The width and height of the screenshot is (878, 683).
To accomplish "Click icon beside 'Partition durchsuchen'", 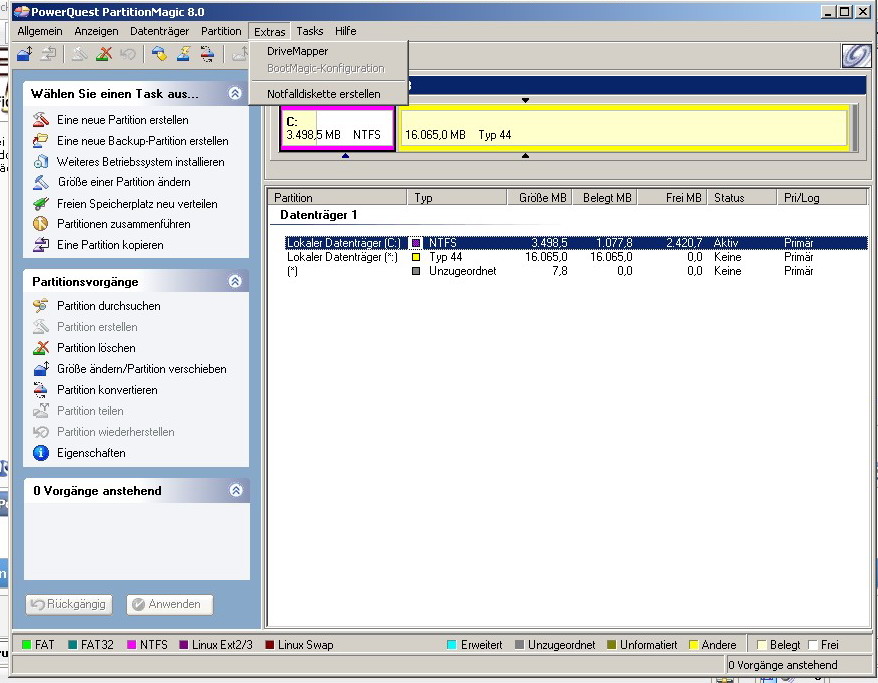I will pyautogui.click(x=41, y=306).
